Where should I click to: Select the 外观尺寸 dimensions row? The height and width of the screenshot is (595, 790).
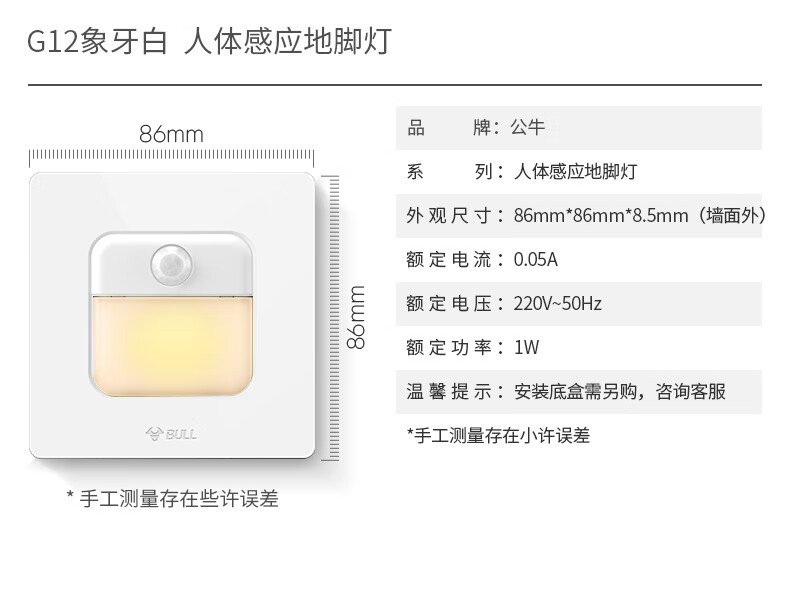coord(578,216)
